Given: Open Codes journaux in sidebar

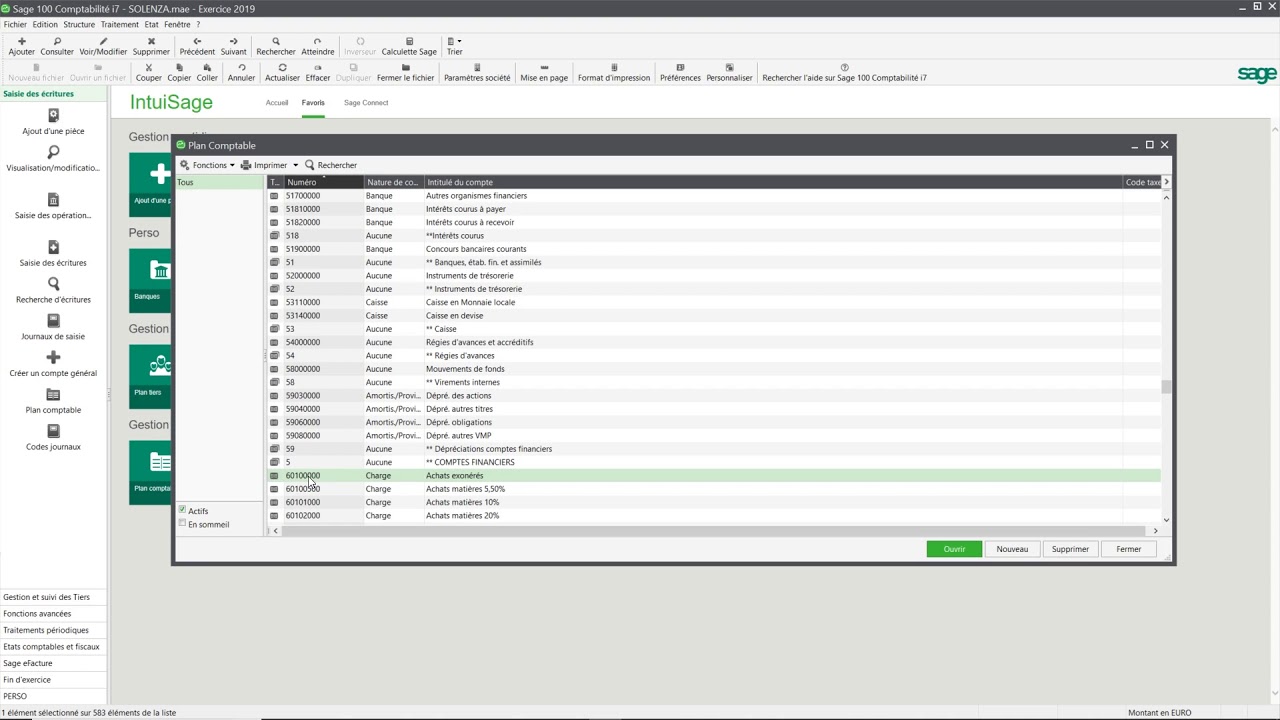Looking at the screenshot, I should (x=53, y=437).
